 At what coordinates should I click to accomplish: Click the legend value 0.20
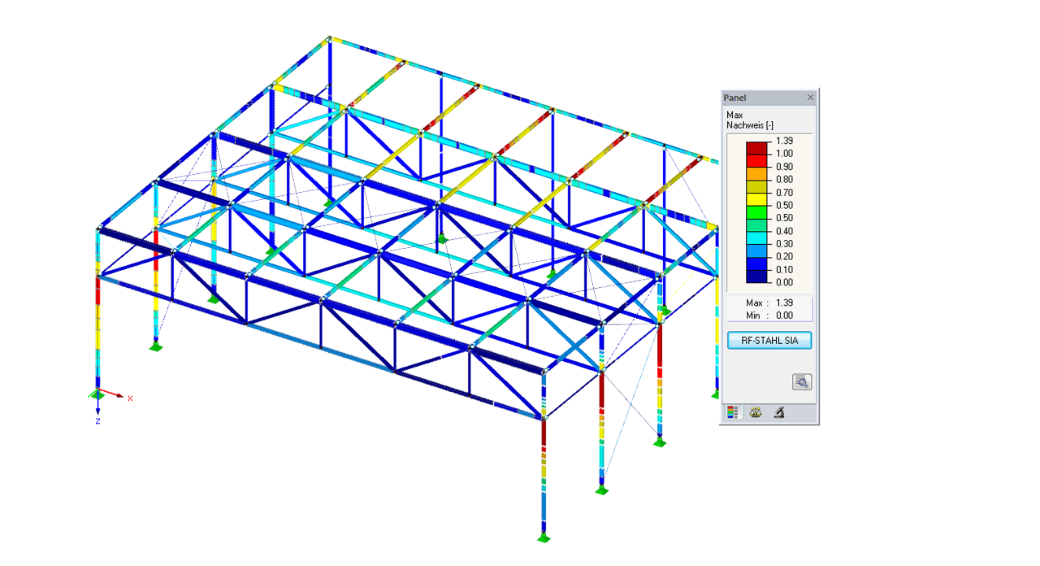pos(785,256)
